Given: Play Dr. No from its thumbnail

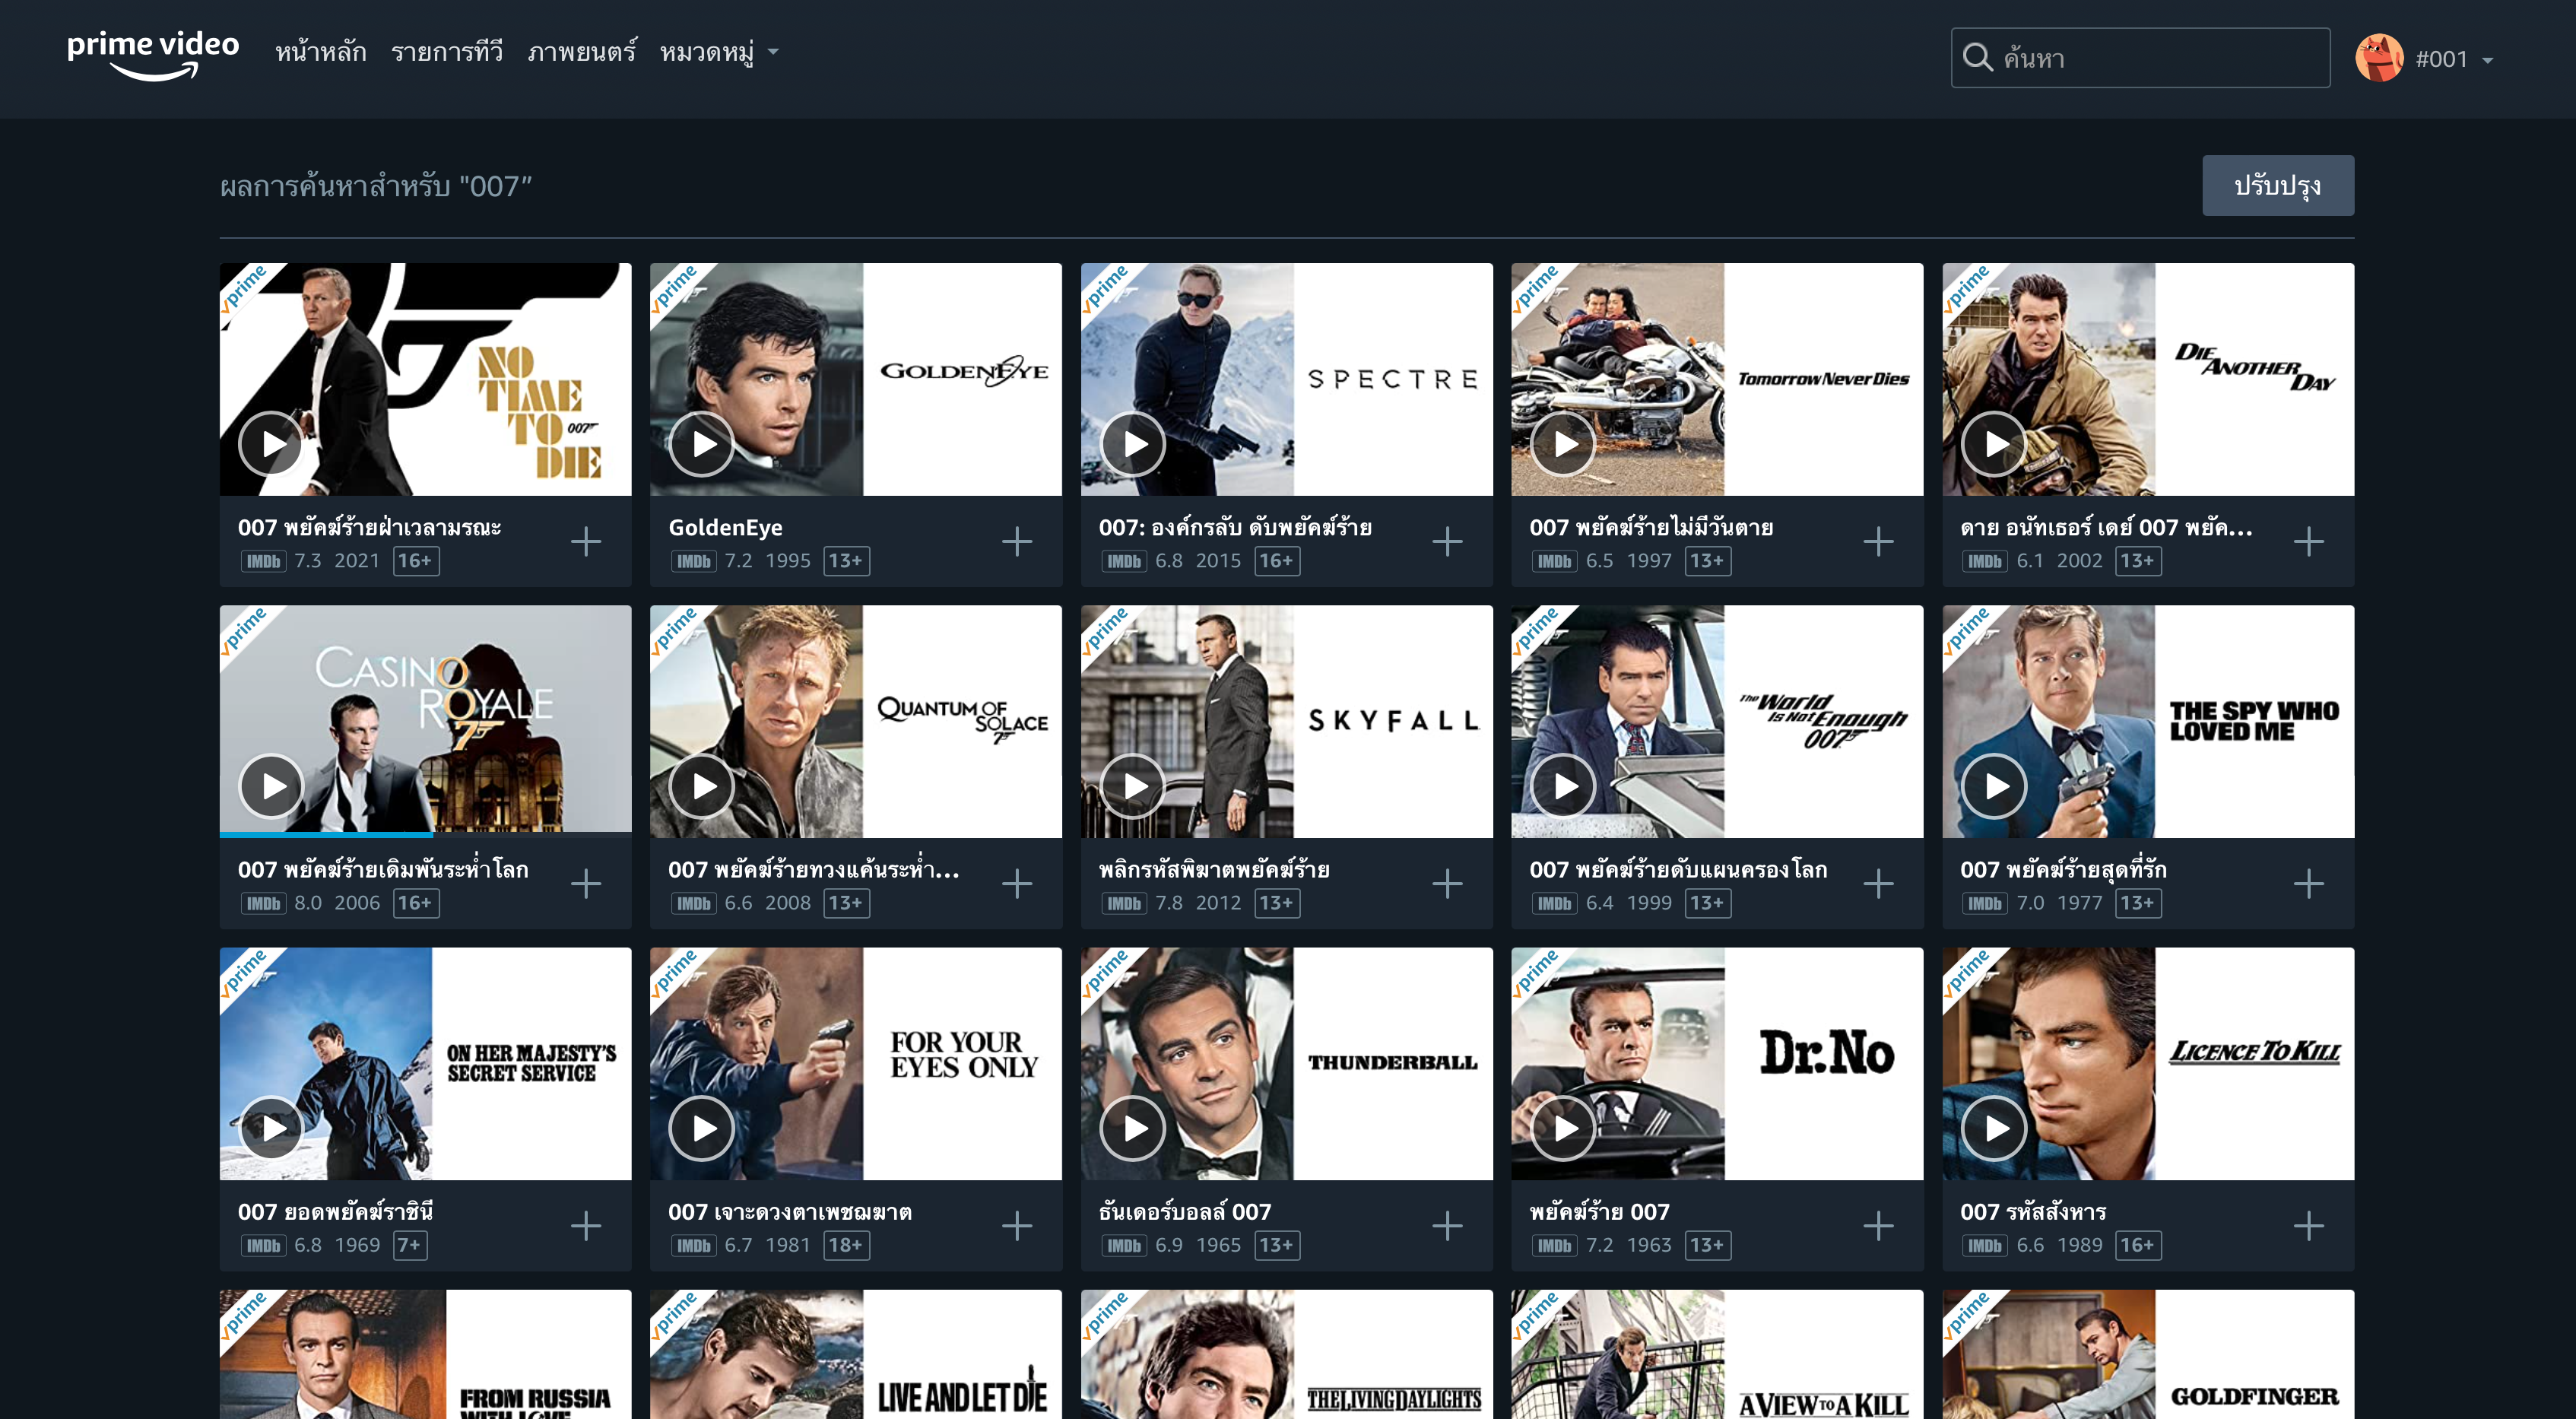Looking at the screenshot, I should click(x=1564, y=1128).
